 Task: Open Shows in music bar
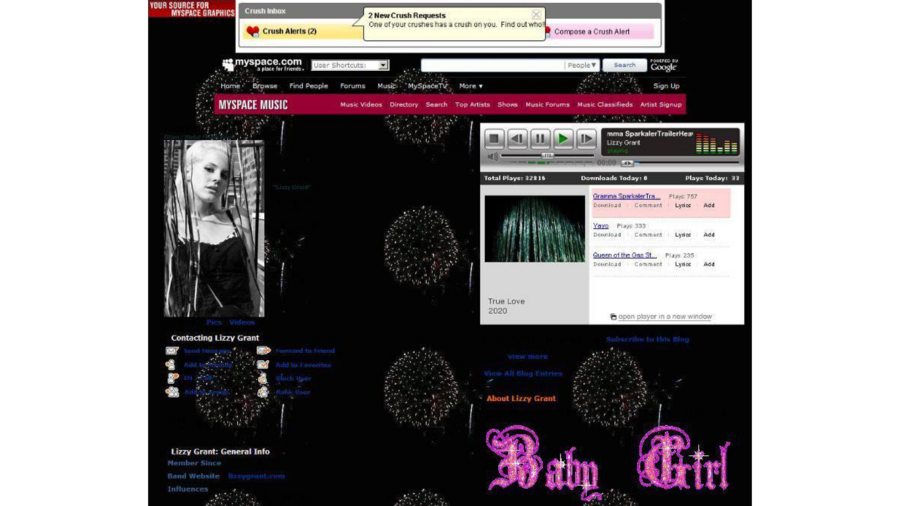click(507, 104)
